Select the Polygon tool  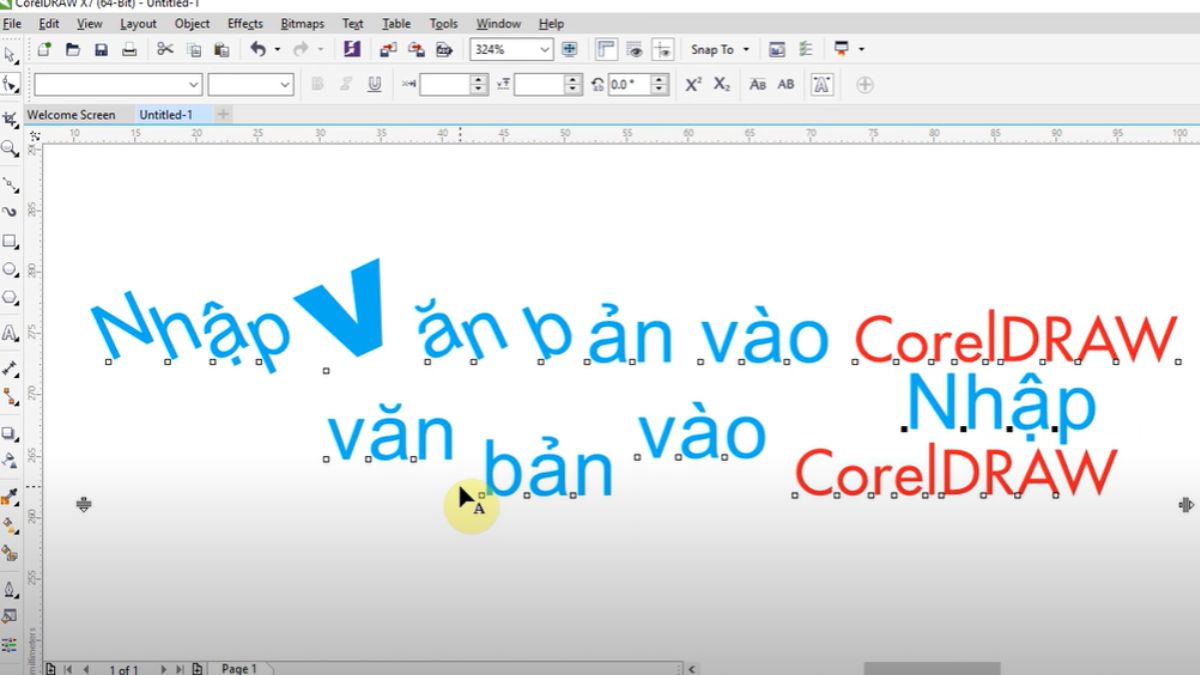pyautogui.click(x=10, y=297)
